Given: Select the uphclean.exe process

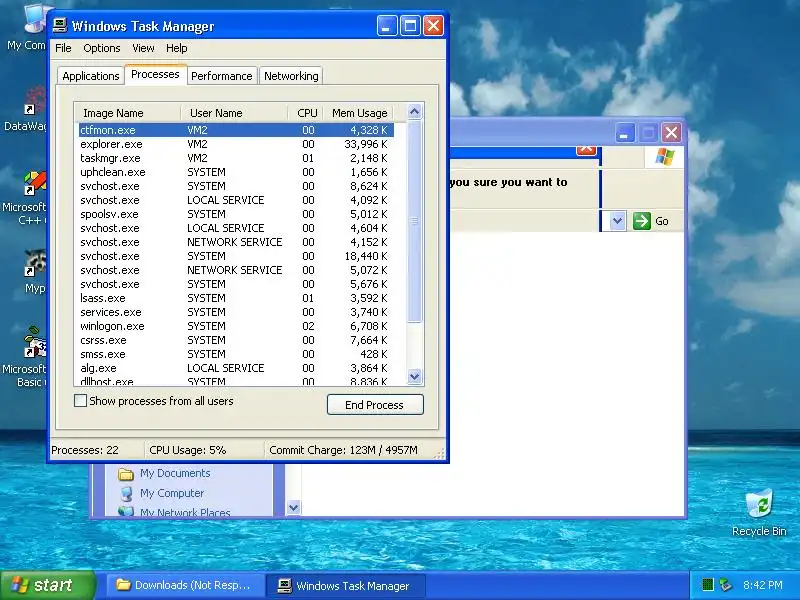Looking at the screenshot, I should (236, 172).
